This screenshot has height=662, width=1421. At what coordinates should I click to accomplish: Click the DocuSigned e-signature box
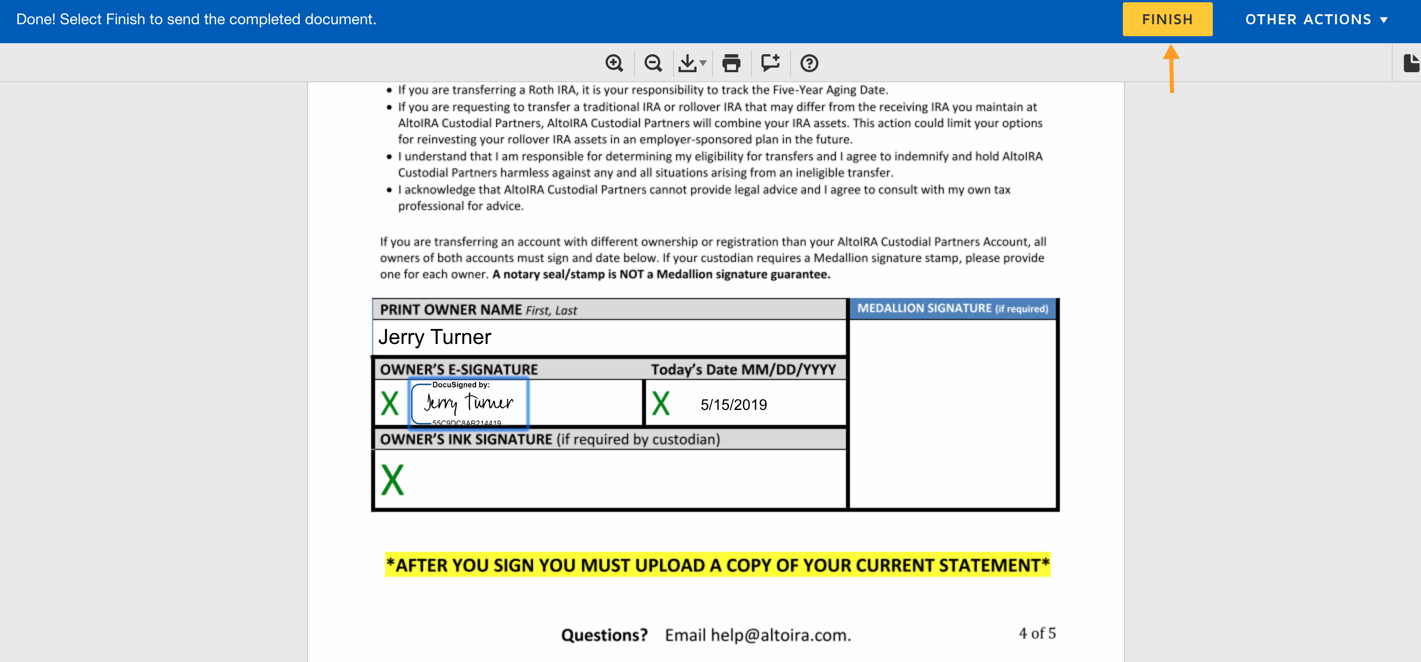click(x=468, y=403)
